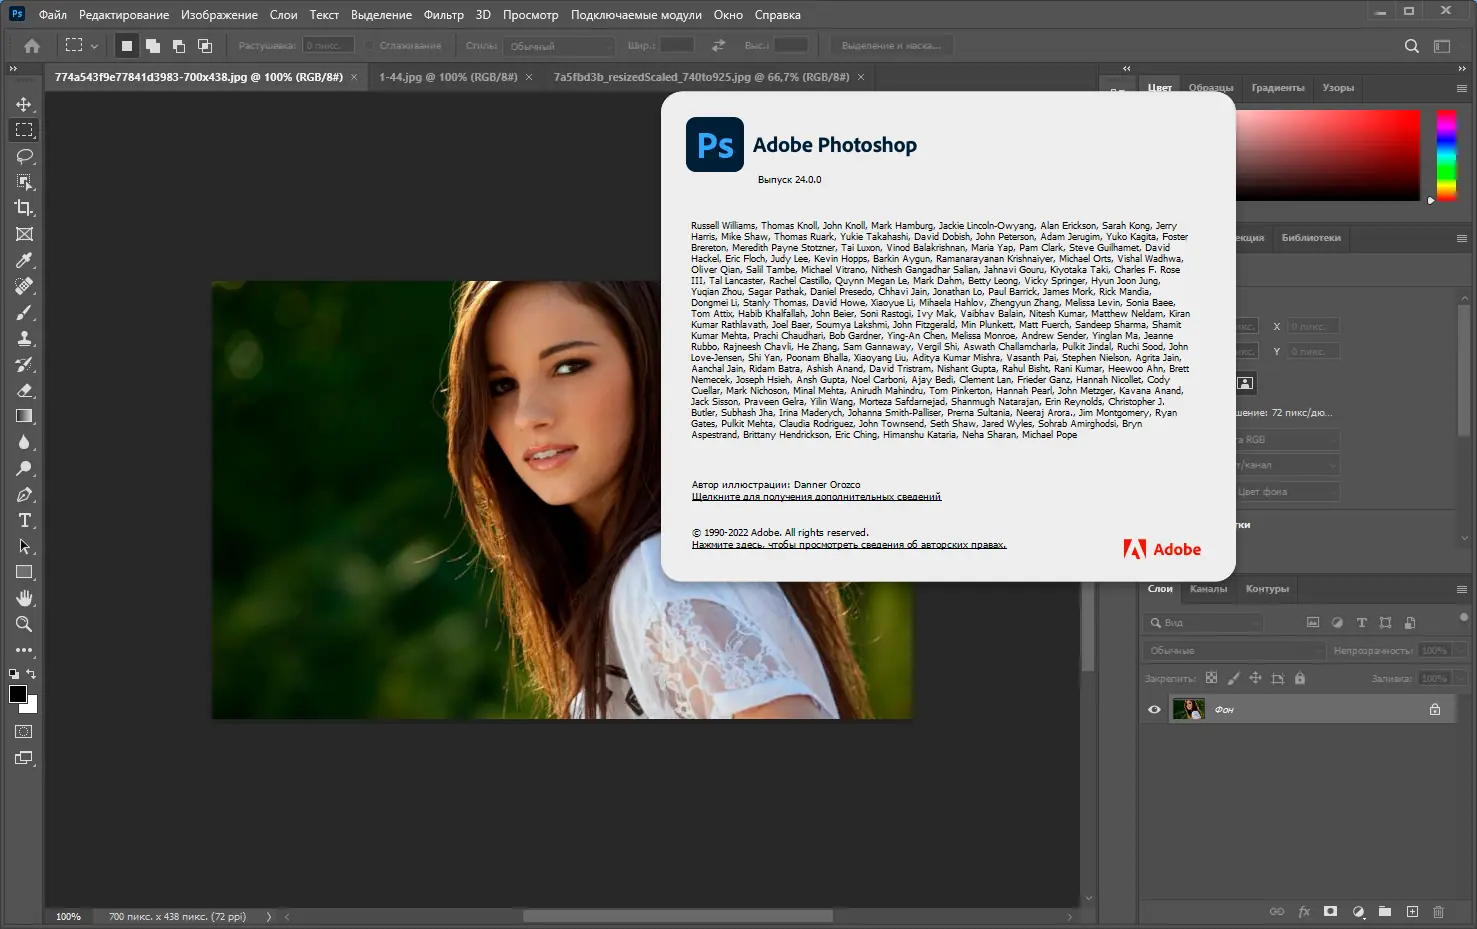
Task: Click the Выделение и маска button
Action: coord(891,46)
